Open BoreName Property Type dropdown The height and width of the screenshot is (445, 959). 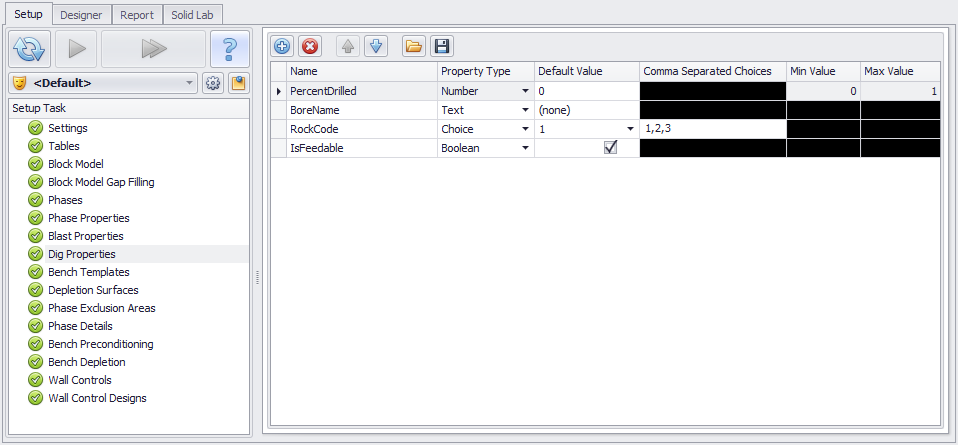(x=525, y=110)
